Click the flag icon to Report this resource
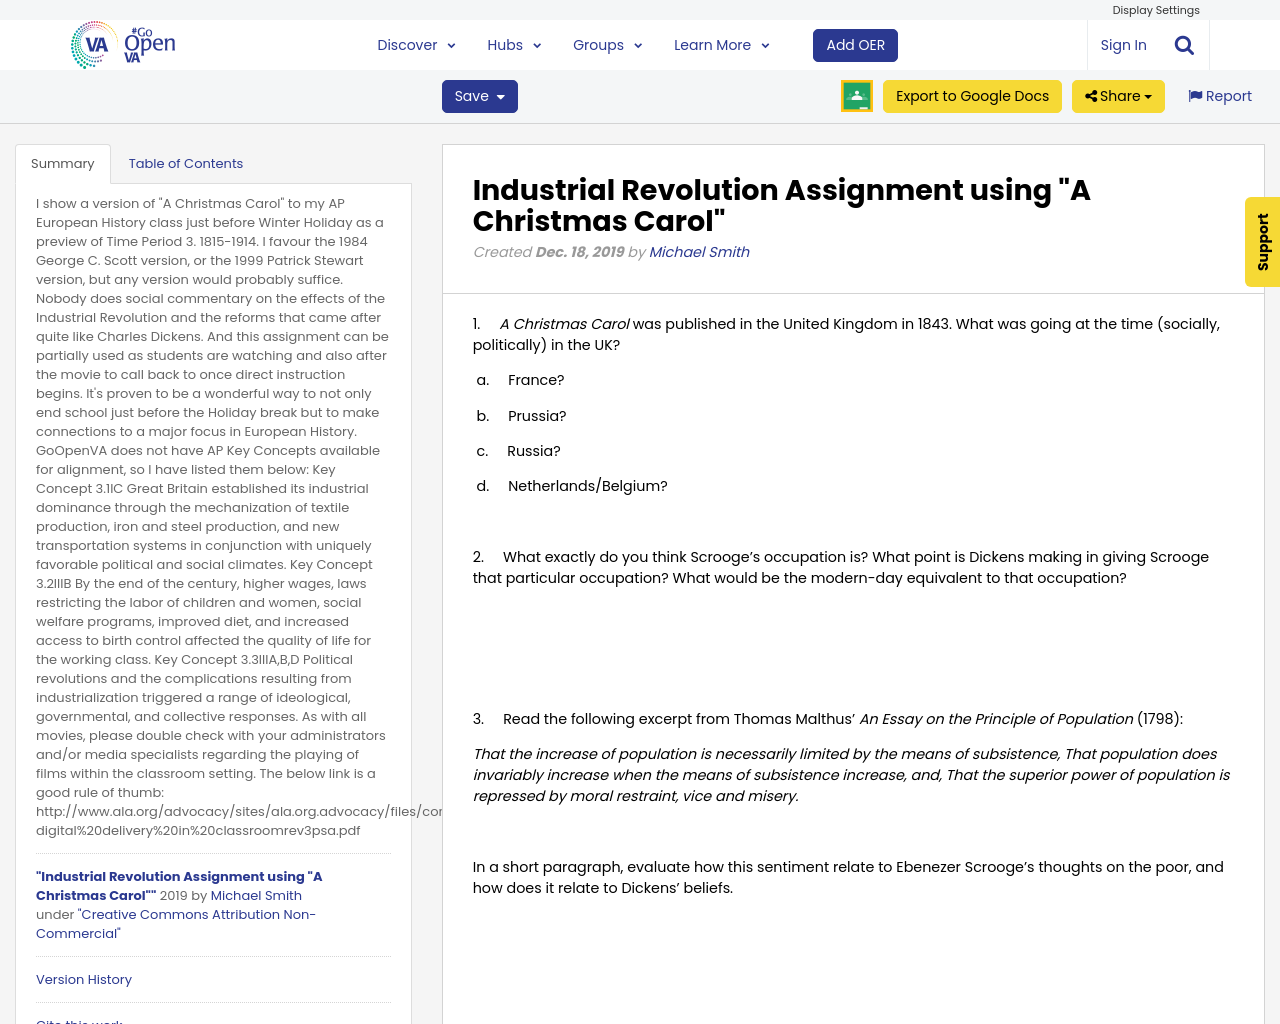The width and height of the screenshot is (1280, 1024). 1196,94
